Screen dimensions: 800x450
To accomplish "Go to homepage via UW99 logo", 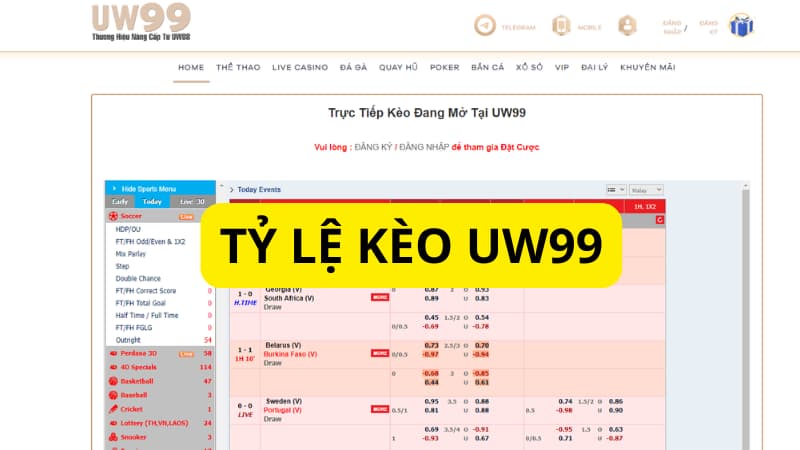I will tap(141, 22).
